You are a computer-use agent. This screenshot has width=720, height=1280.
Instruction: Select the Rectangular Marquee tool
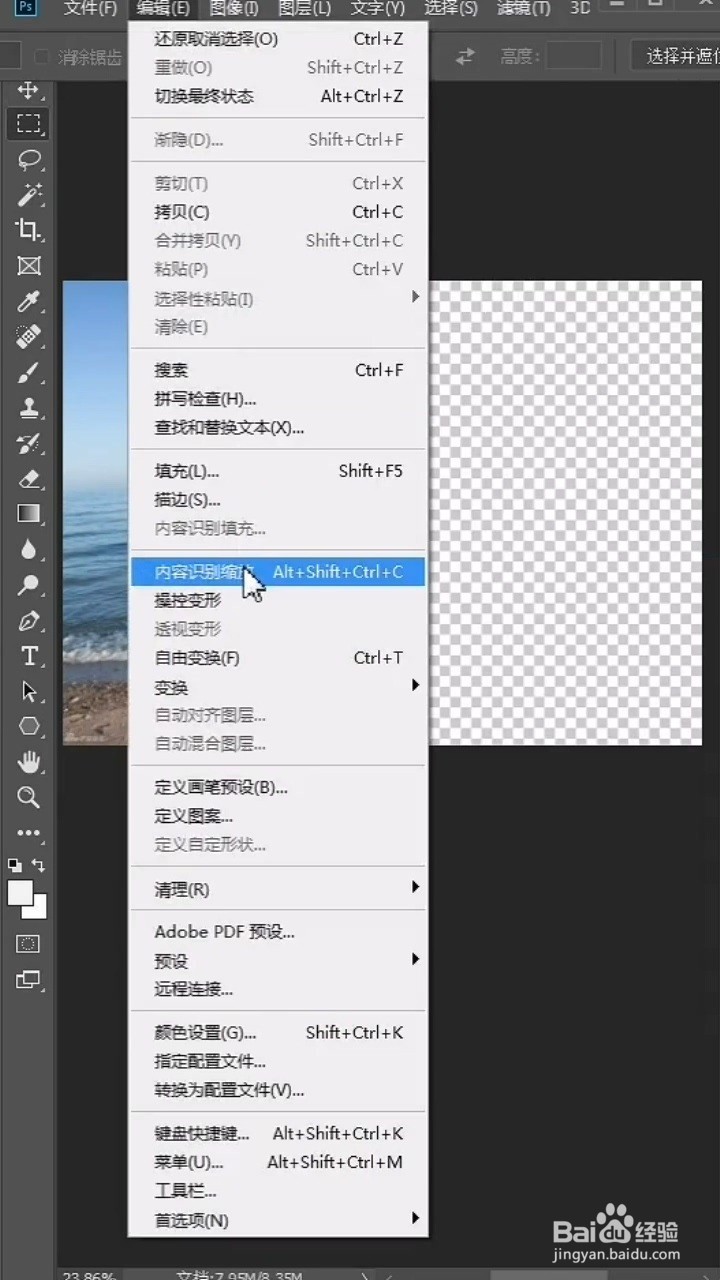coord(28,124)
